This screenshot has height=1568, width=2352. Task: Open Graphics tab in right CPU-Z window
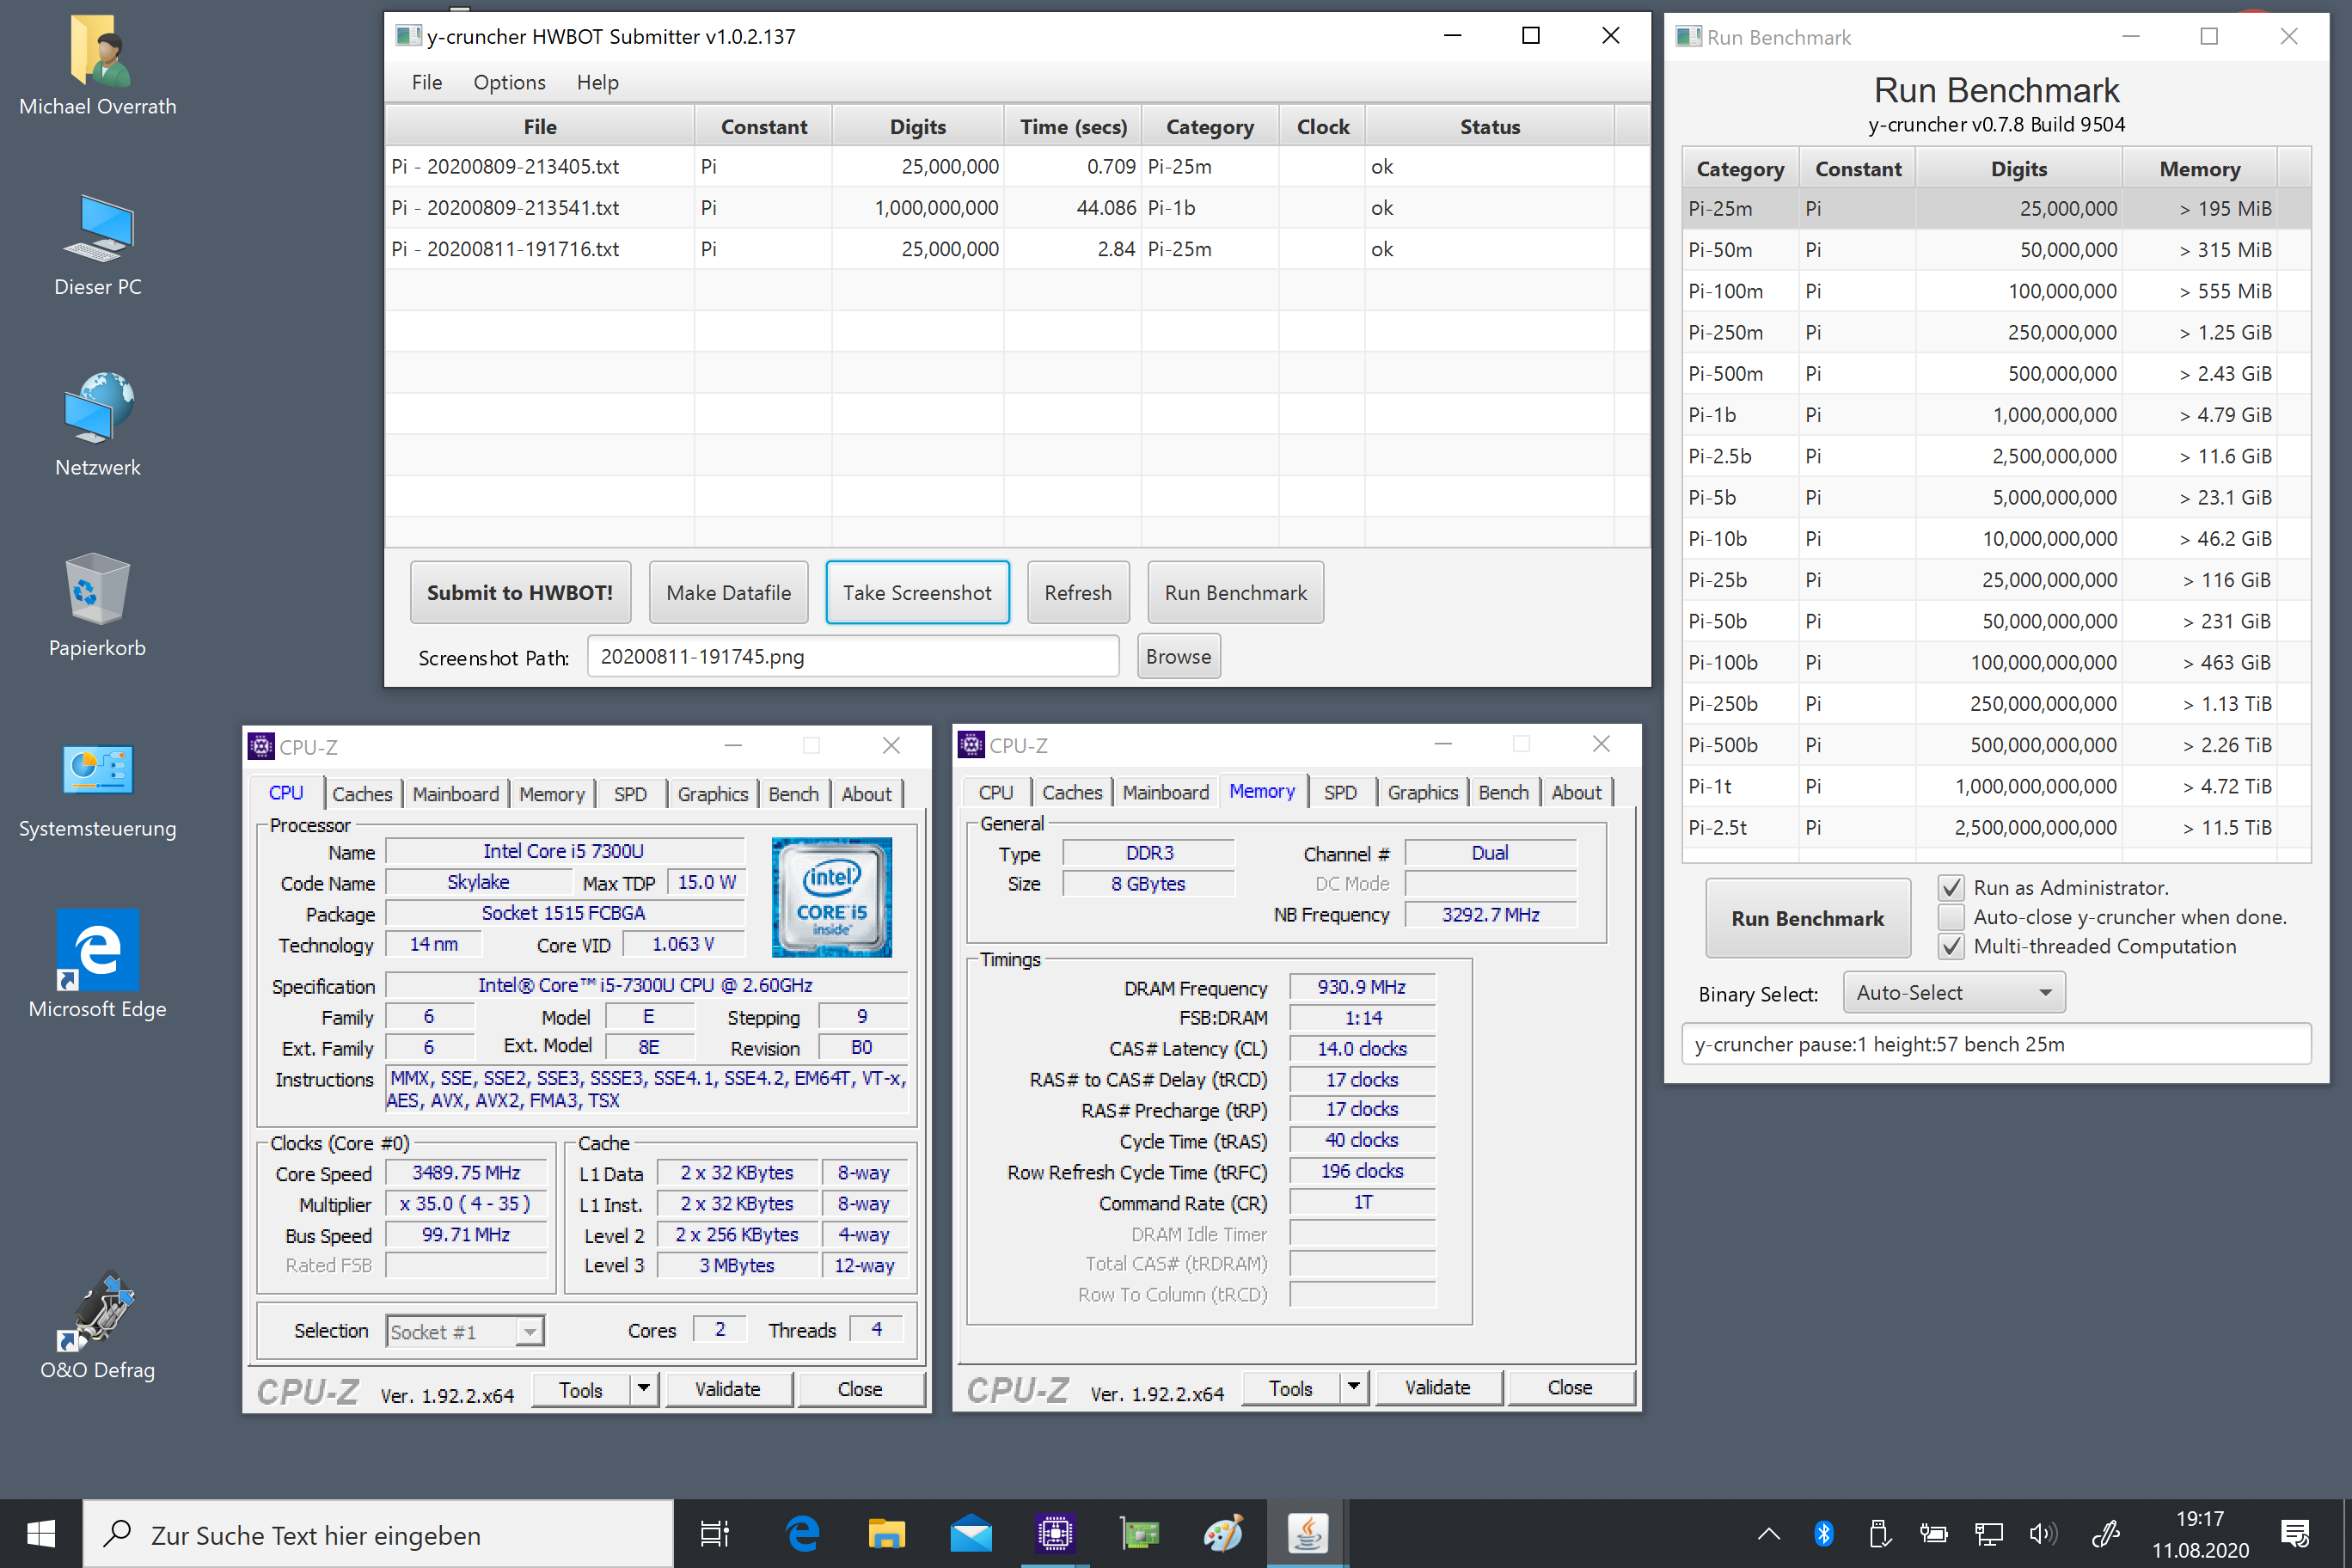point(1422,792)
